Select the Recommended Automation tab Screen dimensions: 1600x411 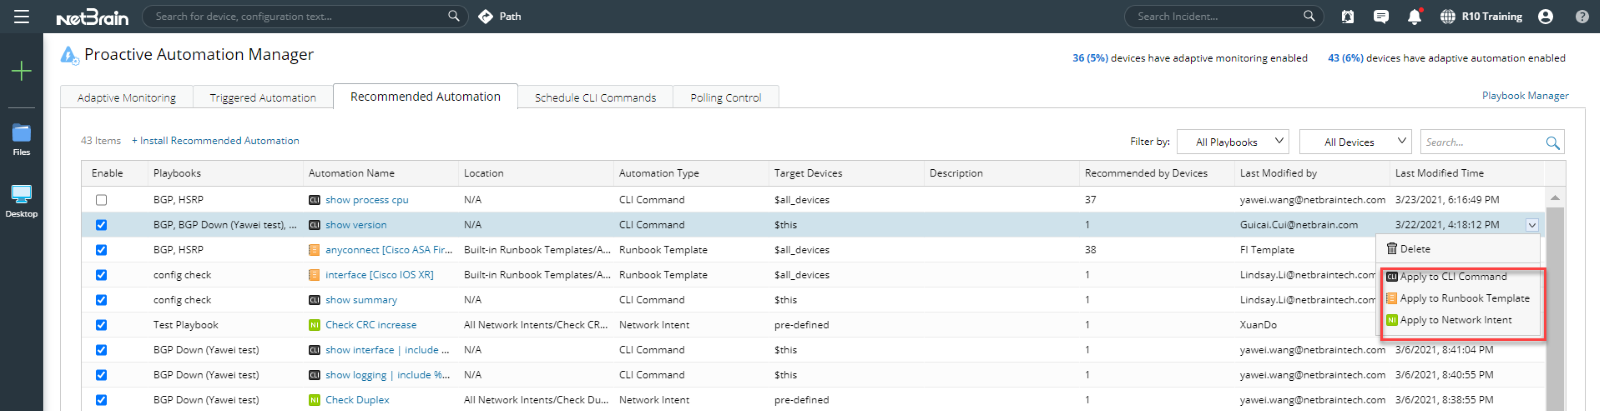point(425,96)
